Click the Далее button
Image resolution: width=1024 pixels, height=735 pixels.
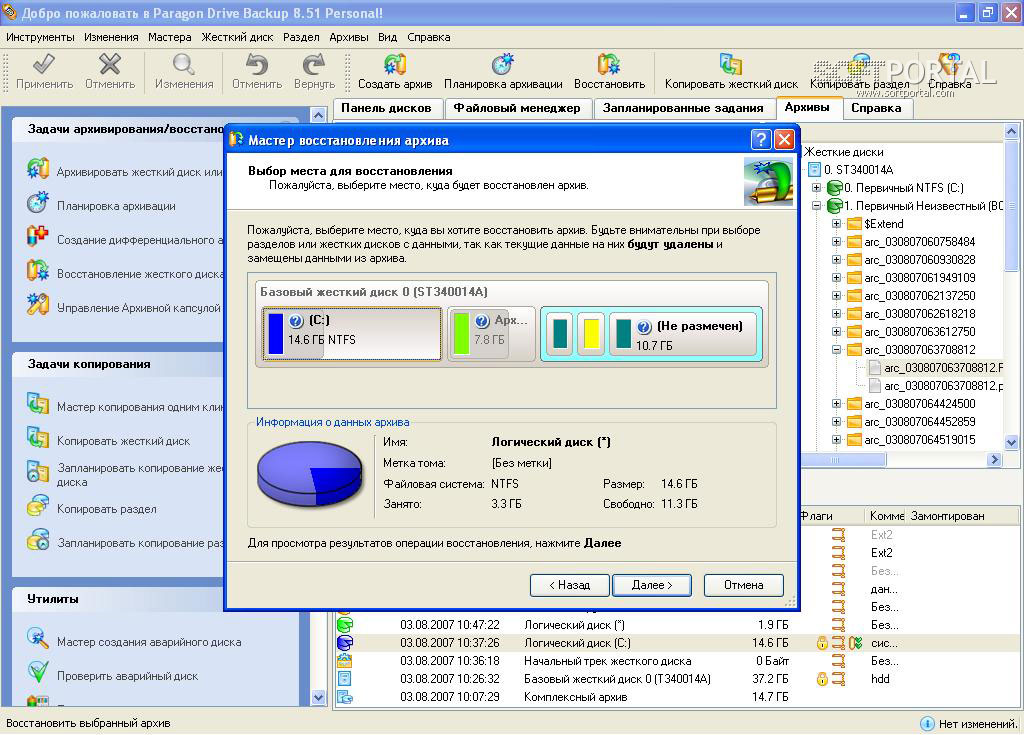coord(652,585)
